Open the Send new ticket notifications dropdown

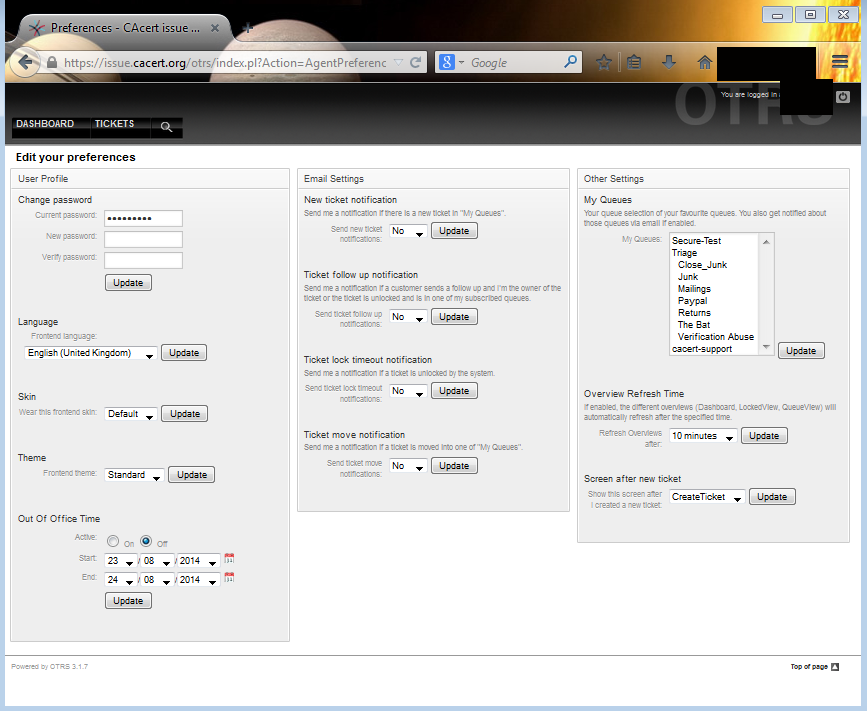click(408, 231)
